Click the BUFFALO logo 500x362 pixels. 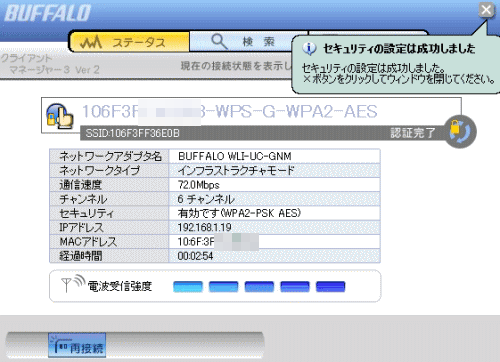[47, 13]
